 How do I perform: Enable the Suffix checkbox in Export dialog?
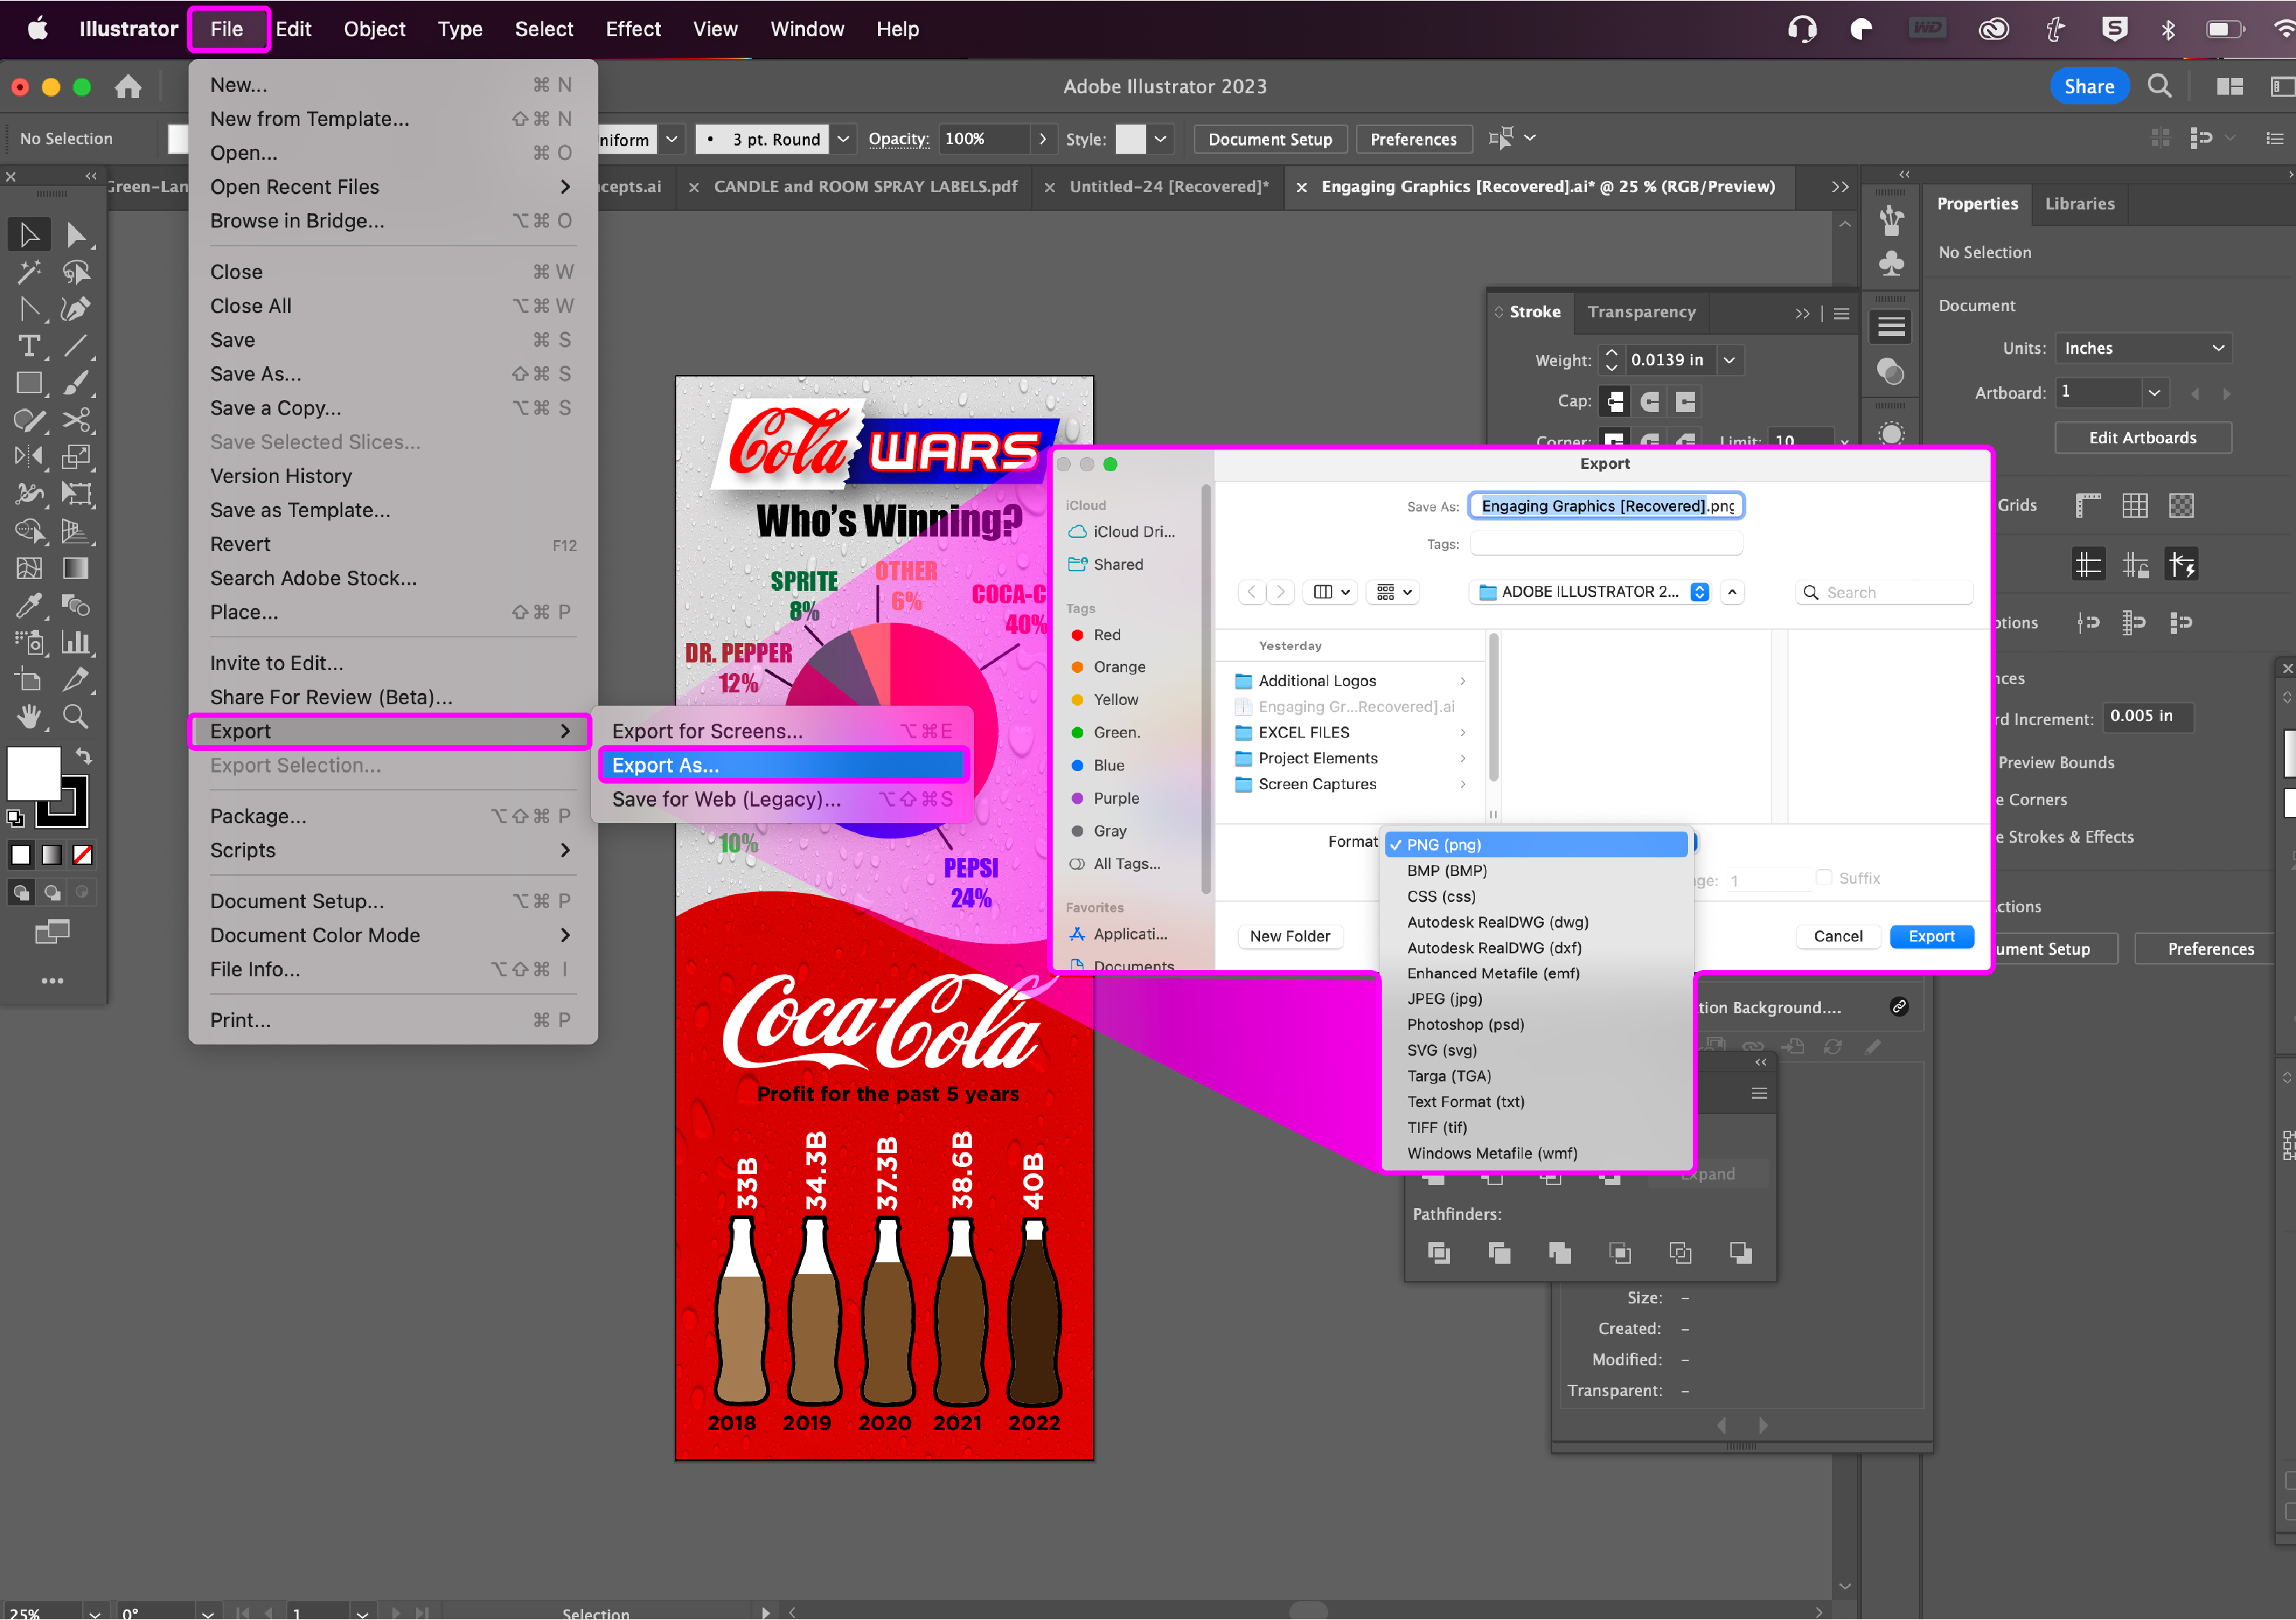click(x=1824, y=877)
